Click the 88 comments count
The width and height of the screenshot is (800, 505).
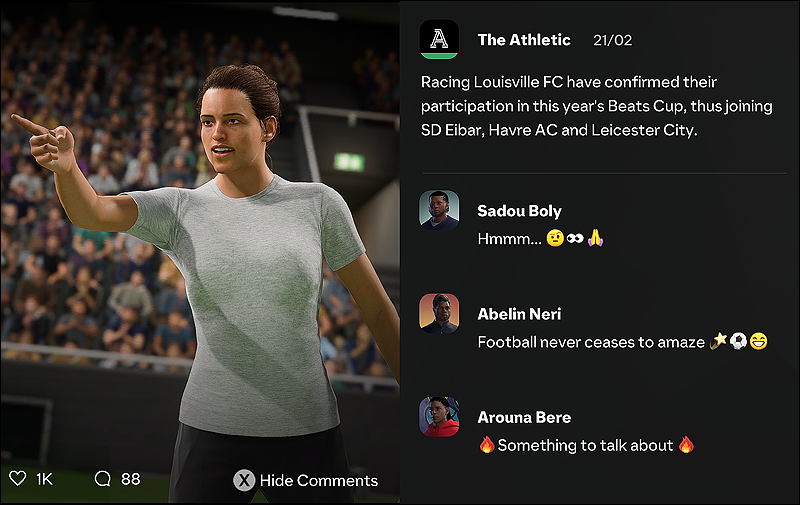click(x=131, y=479)
